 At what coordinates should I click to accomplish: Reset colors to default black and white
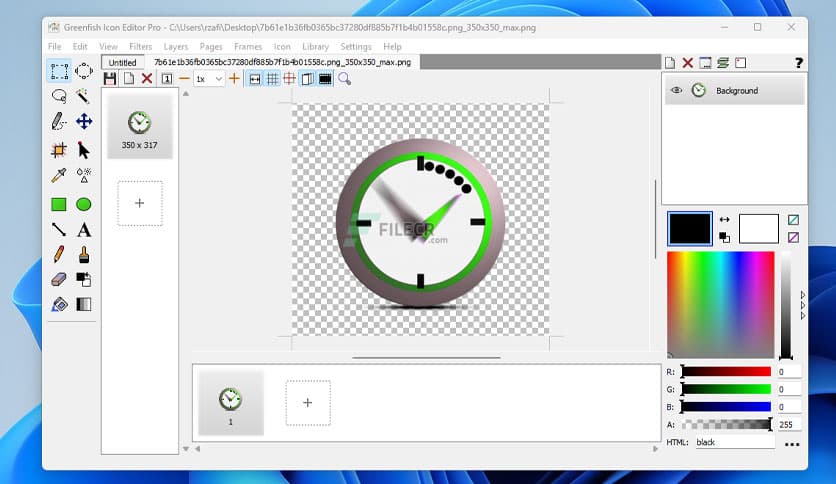coord(725,237)
